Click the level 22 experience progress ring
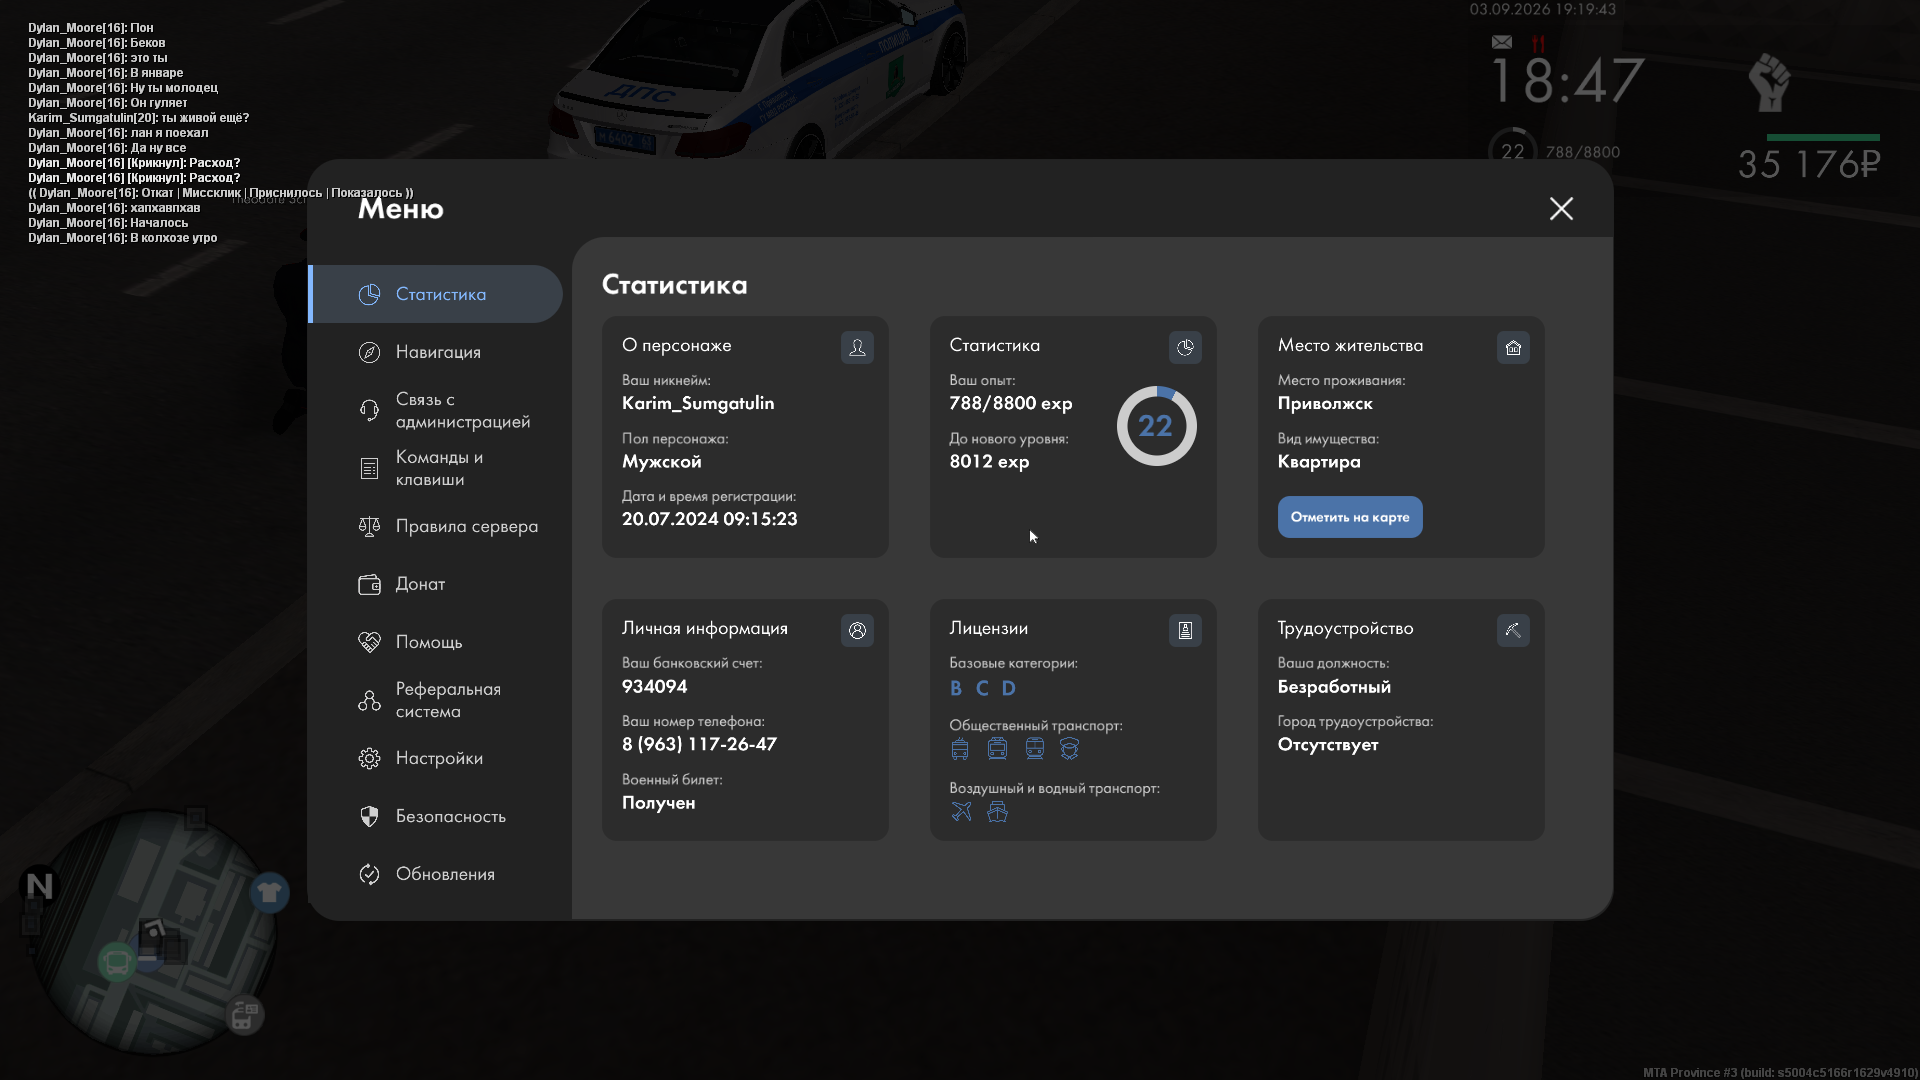The width and height of the screenshot is (1920, 1080). point(1156,426)
